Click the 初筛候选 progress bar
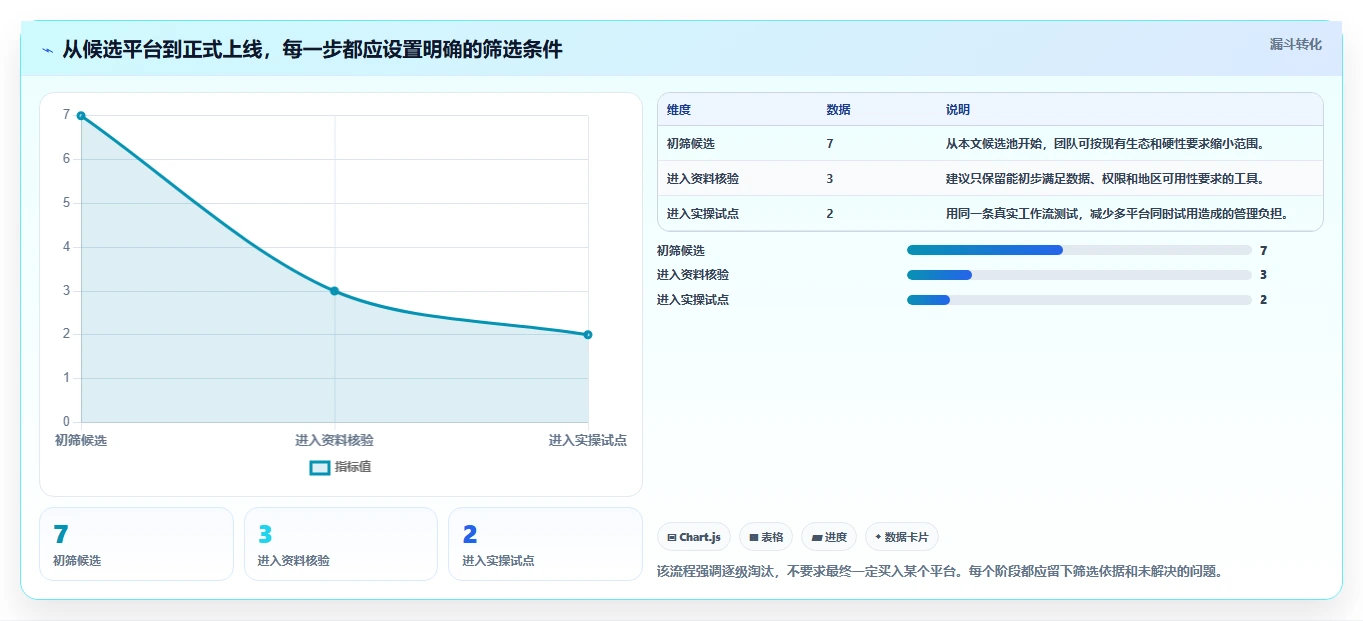Image resolution: width=1363 pixels, height=621 pixels. click(x=1079, y=250)
